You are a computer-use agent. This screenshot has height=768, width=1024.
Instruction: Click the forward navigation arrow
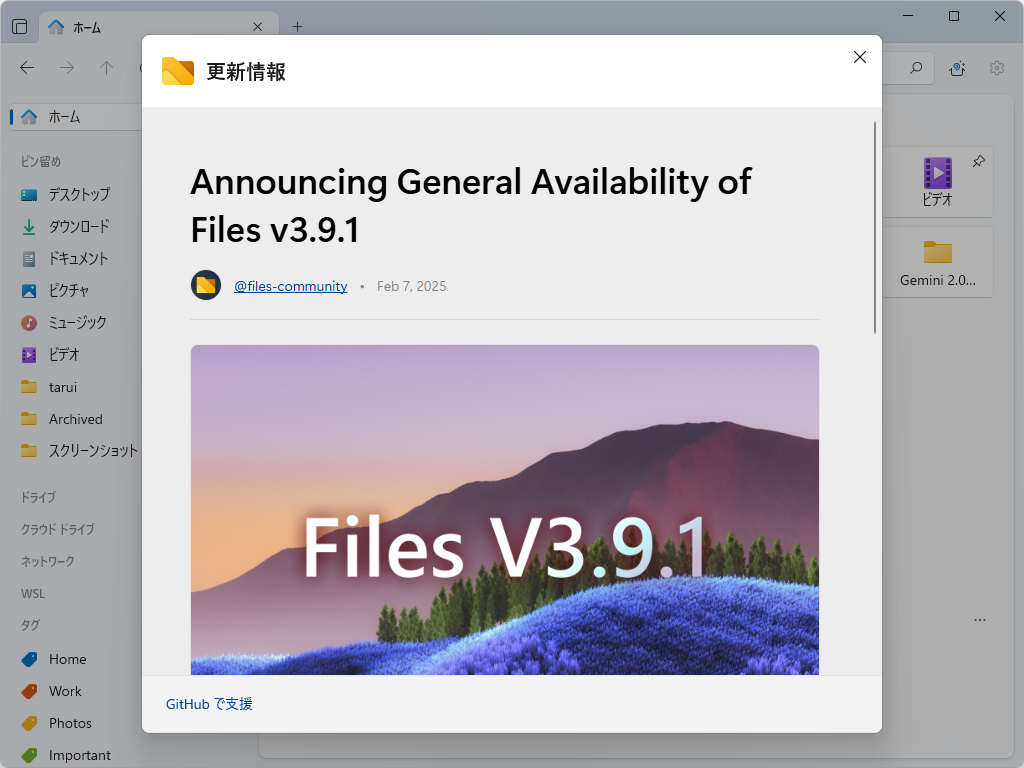click(x=67, y=68)
